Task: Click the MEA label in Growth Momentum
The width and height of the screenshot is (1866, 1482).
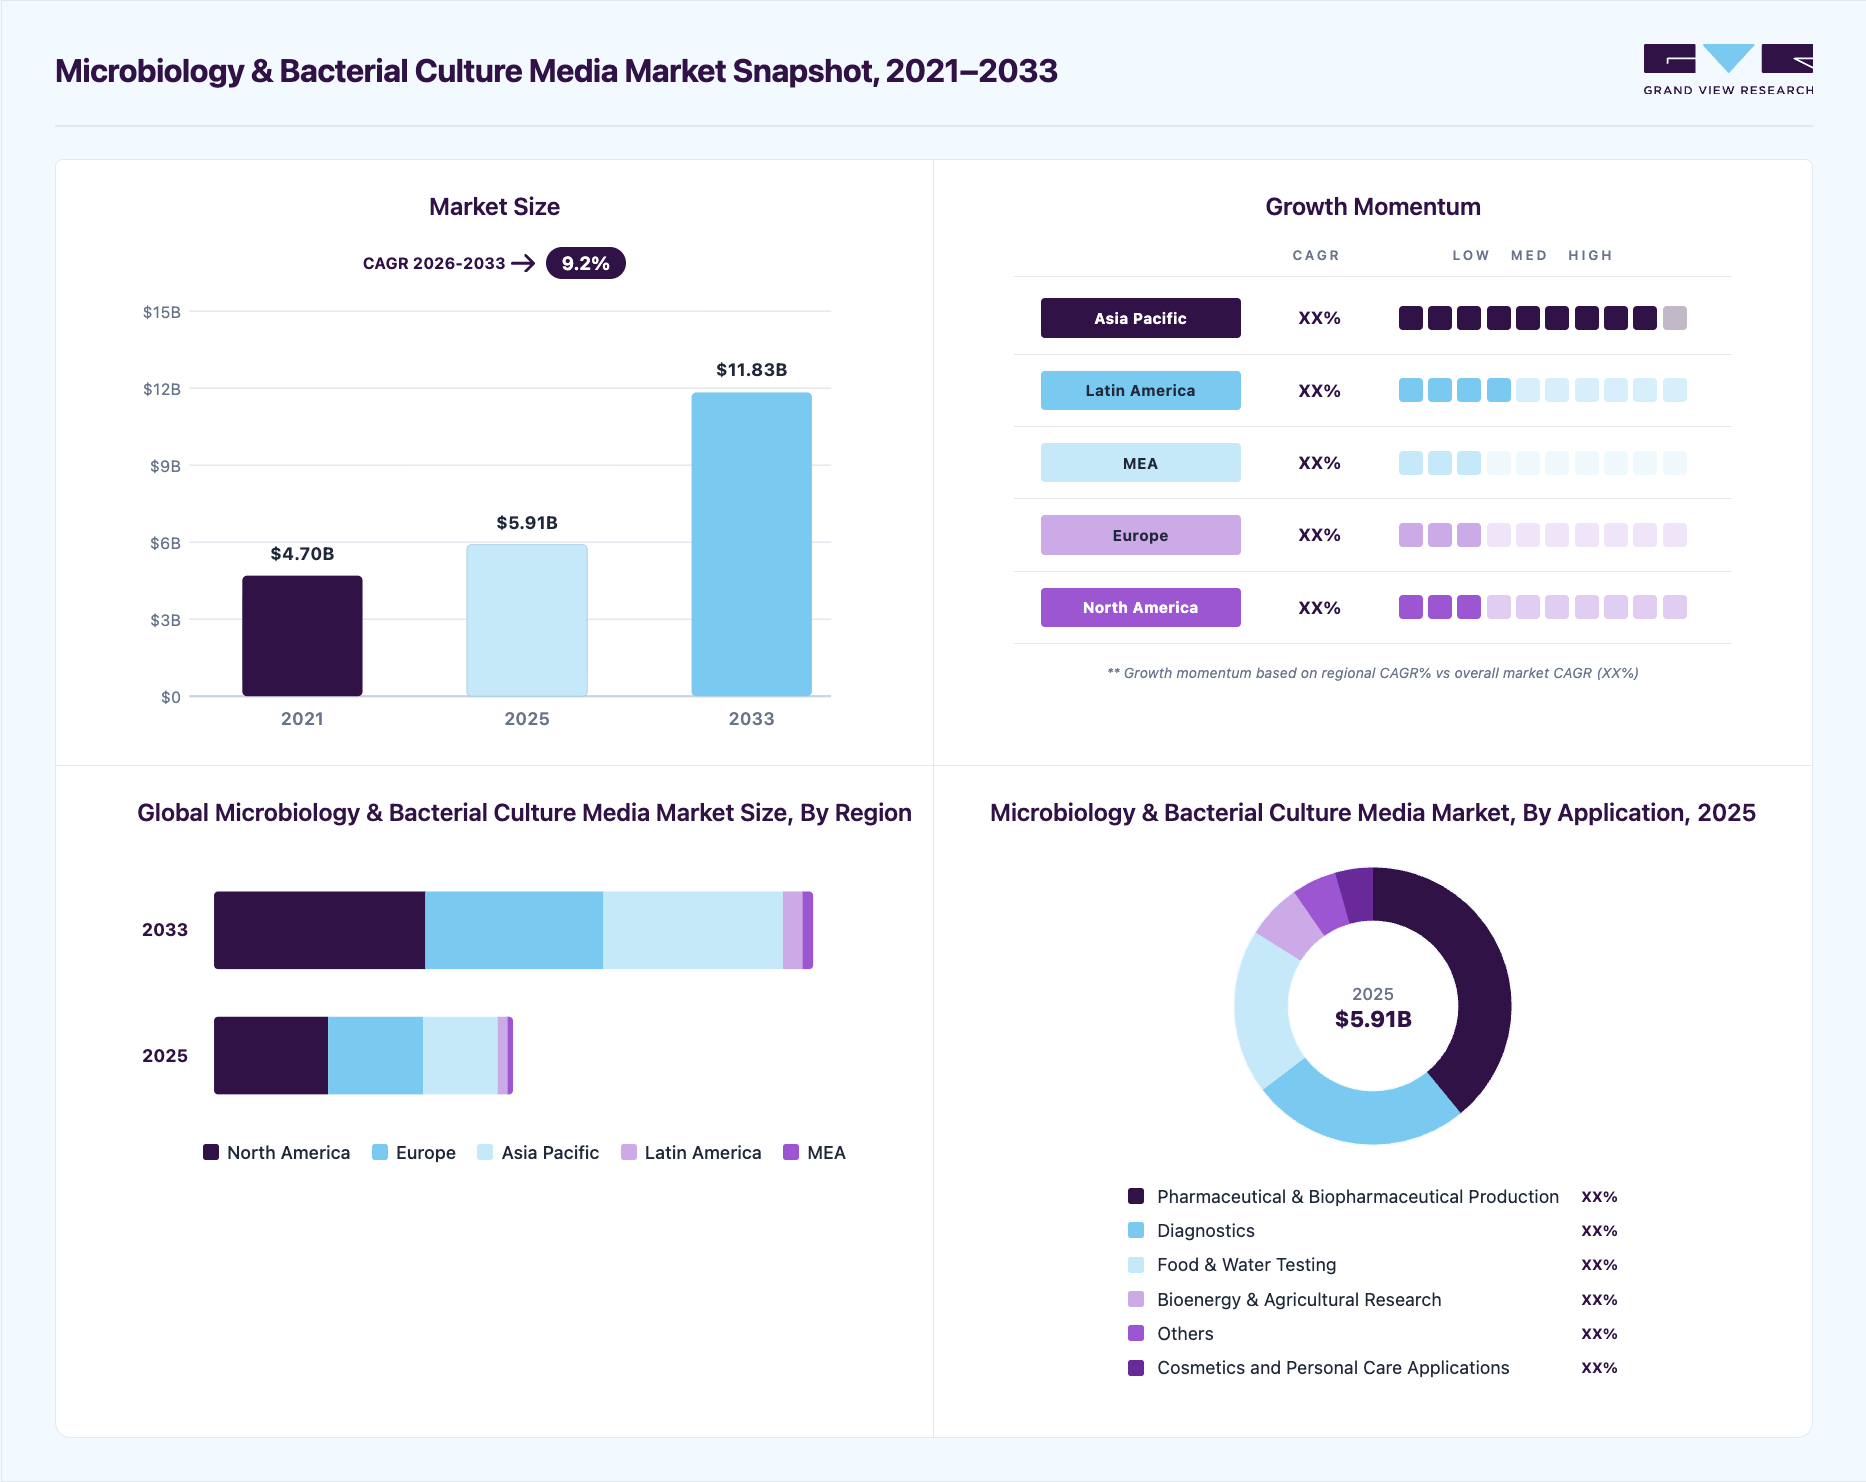Action: 1140,463
